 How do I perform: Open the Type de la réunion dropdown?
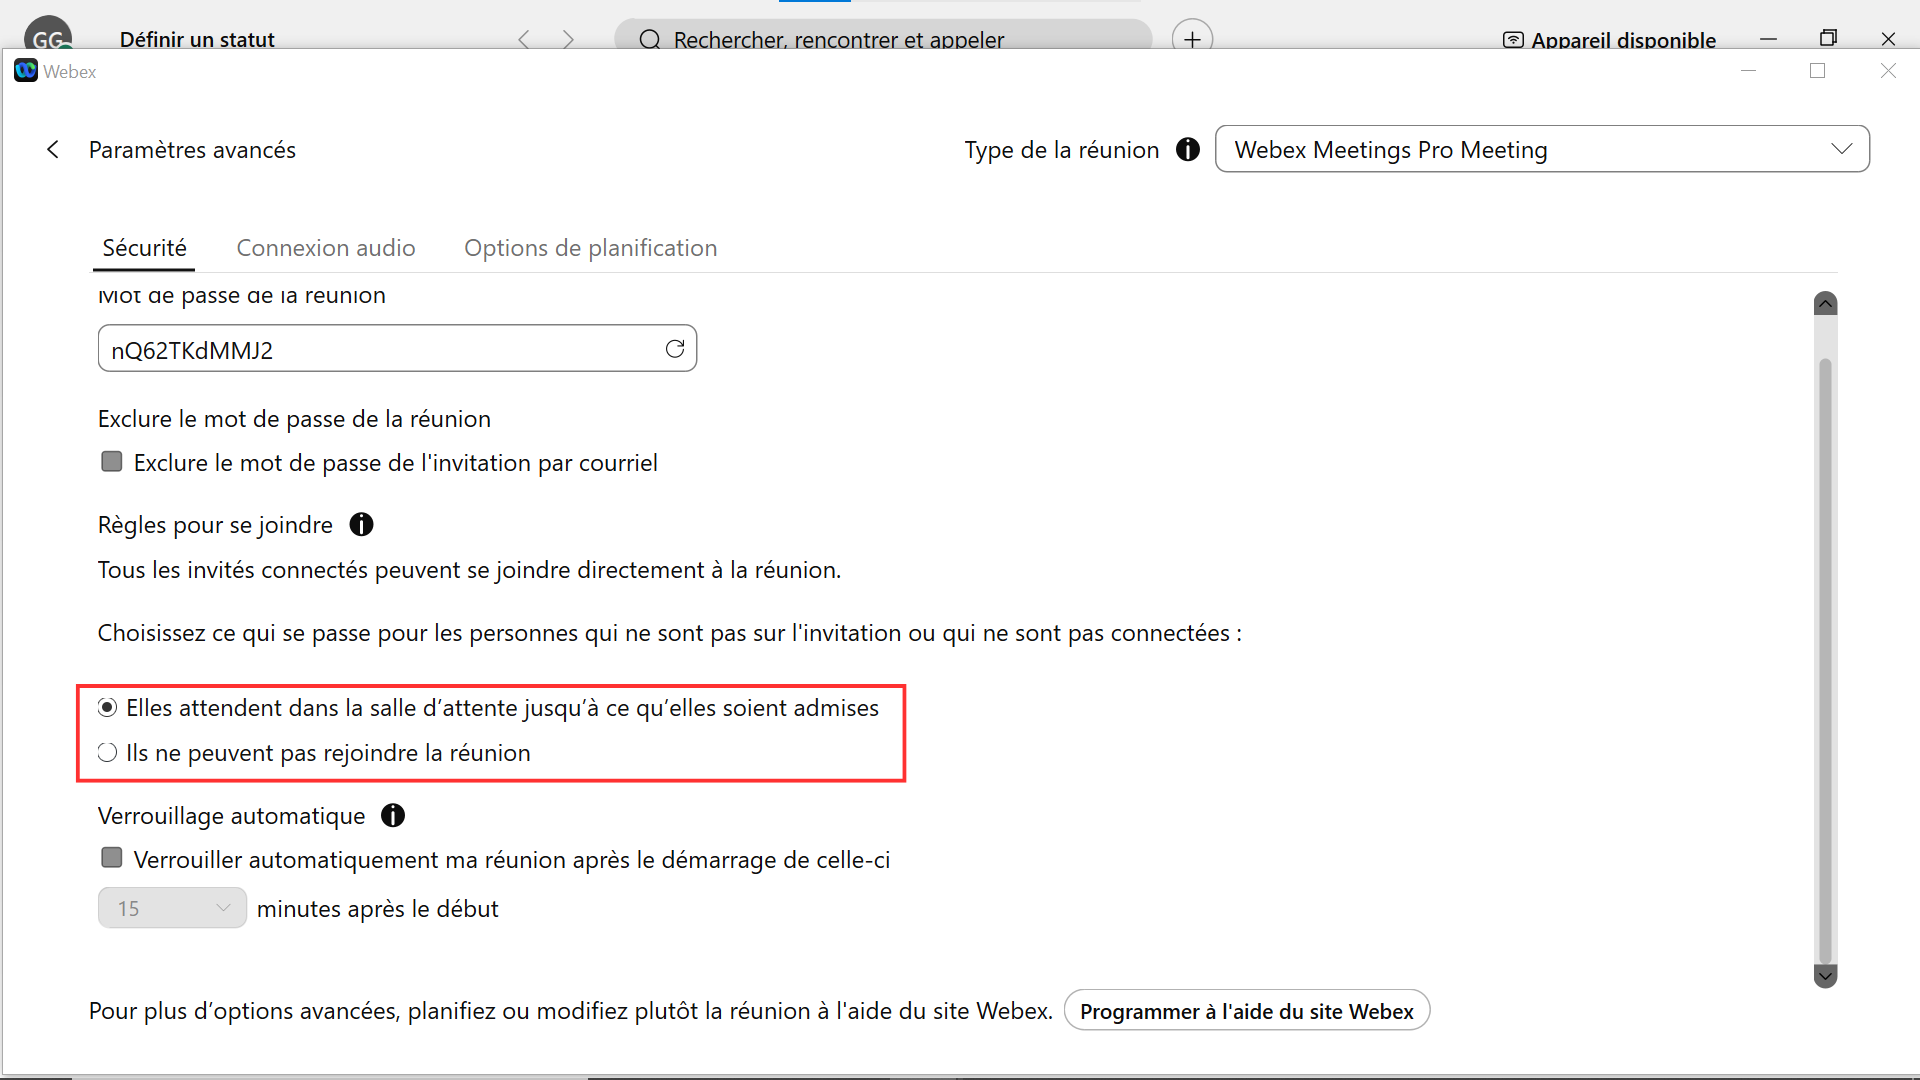point(1542,149)
